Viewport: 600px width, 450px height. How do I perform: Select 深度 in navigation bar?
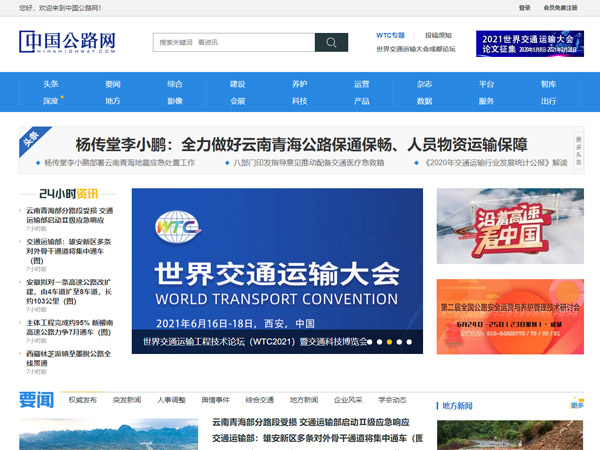click(x=51, y=101)
